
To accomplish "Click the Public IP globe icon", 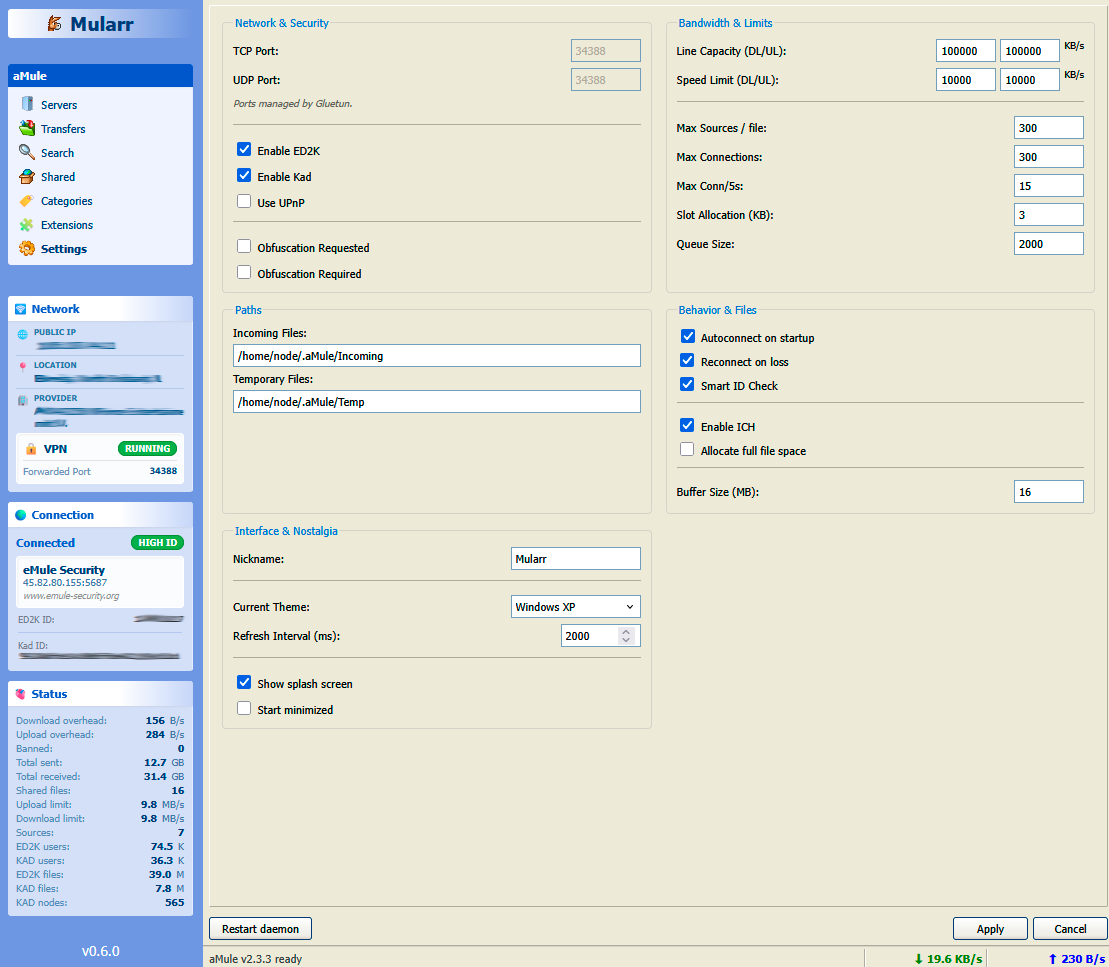I will (x=23, y=334).
